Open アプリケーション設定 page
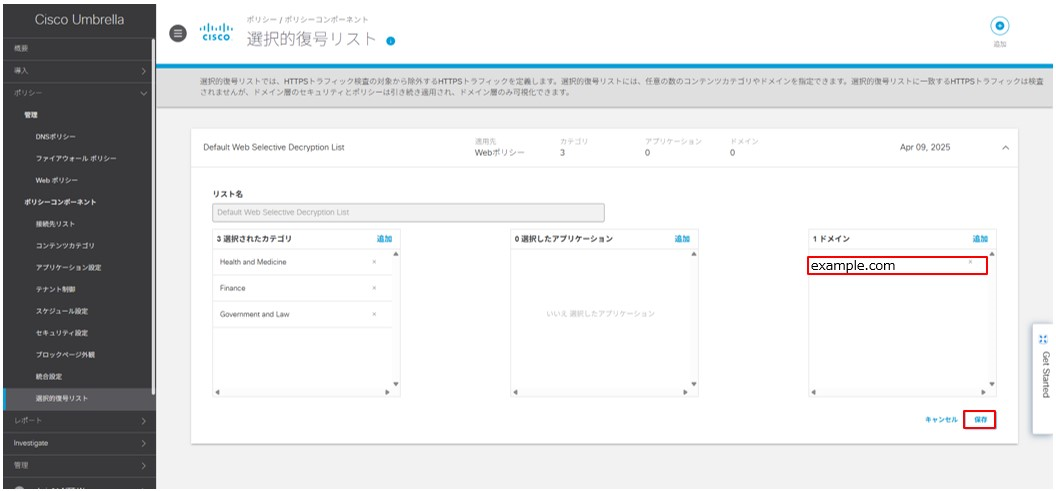This screenshot has height=491, width=1056. click(69, 267)
